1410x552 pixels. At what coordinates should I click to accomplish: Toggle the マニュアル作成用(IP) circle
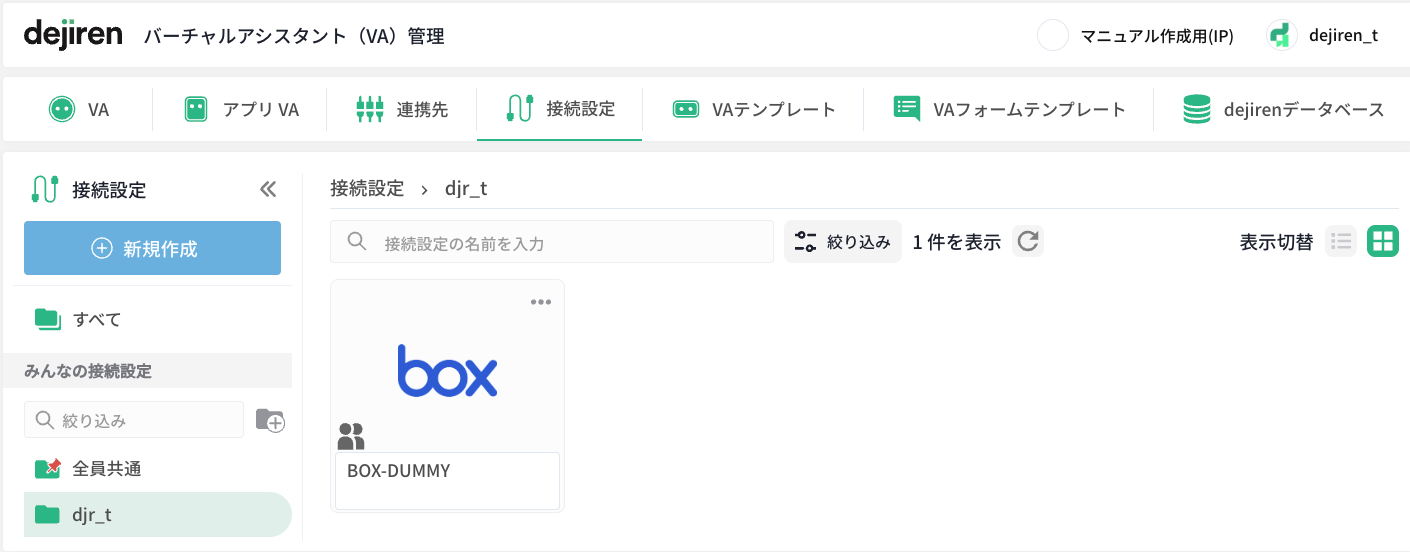pos(1053,36)
